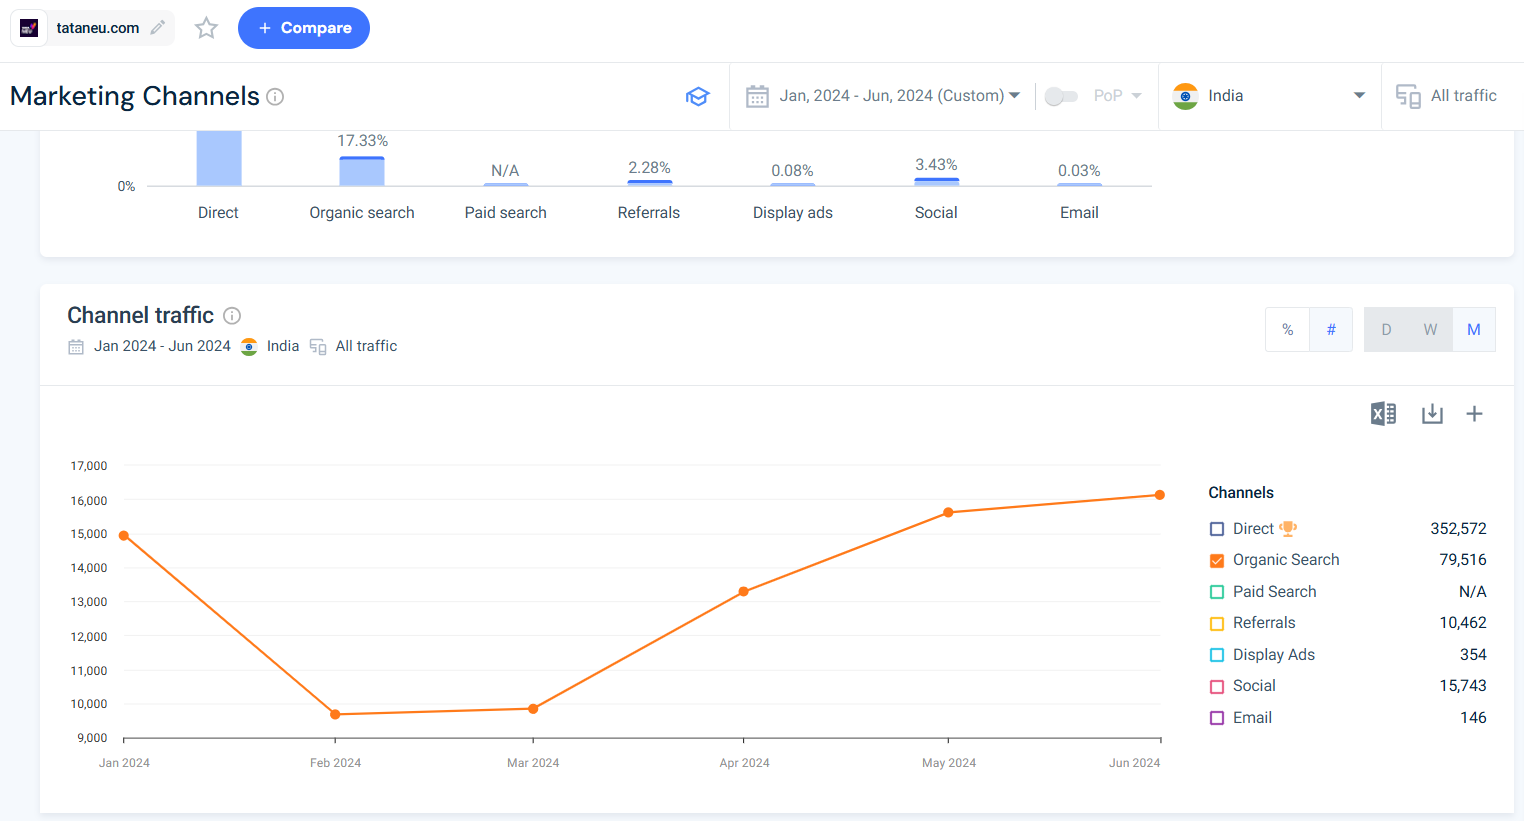Click the Organic search 17.33% bar
Image resolution: width=1524 pixels, height=821 pixels.
(362, 171)
